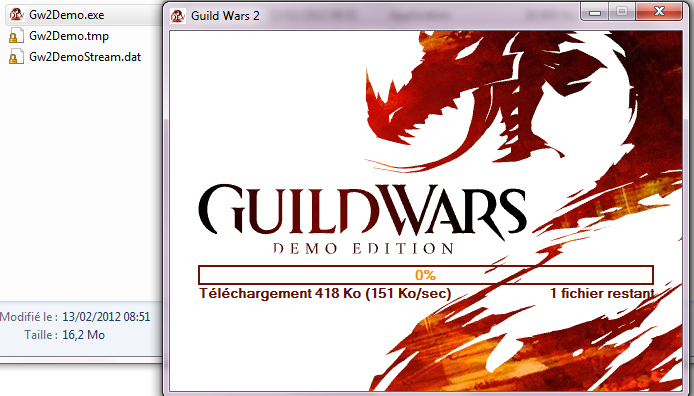Click the Guild Wars 2 window title text

(225, 16)
